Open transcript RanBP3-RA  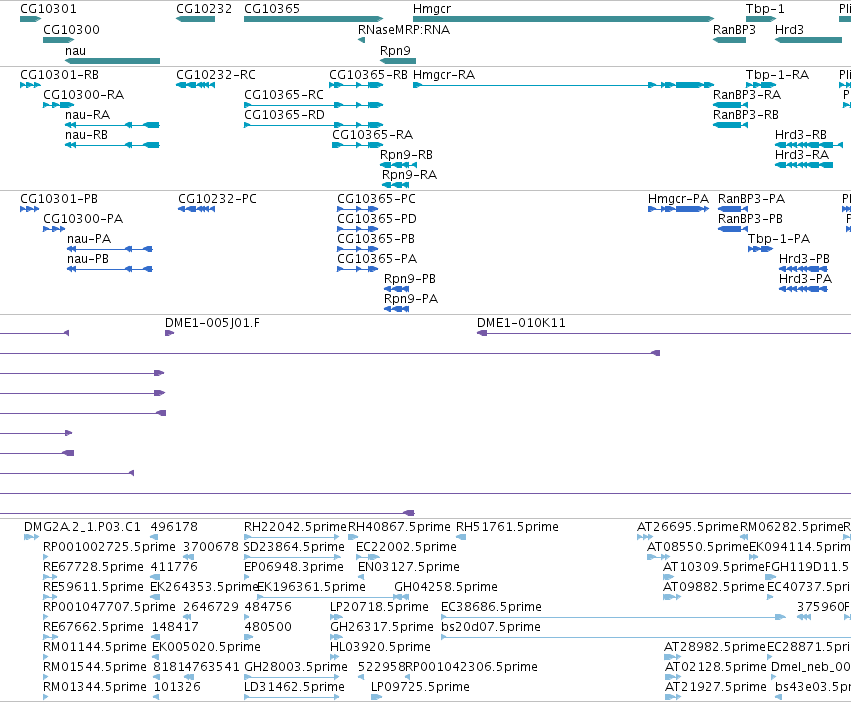coord(747,95)
